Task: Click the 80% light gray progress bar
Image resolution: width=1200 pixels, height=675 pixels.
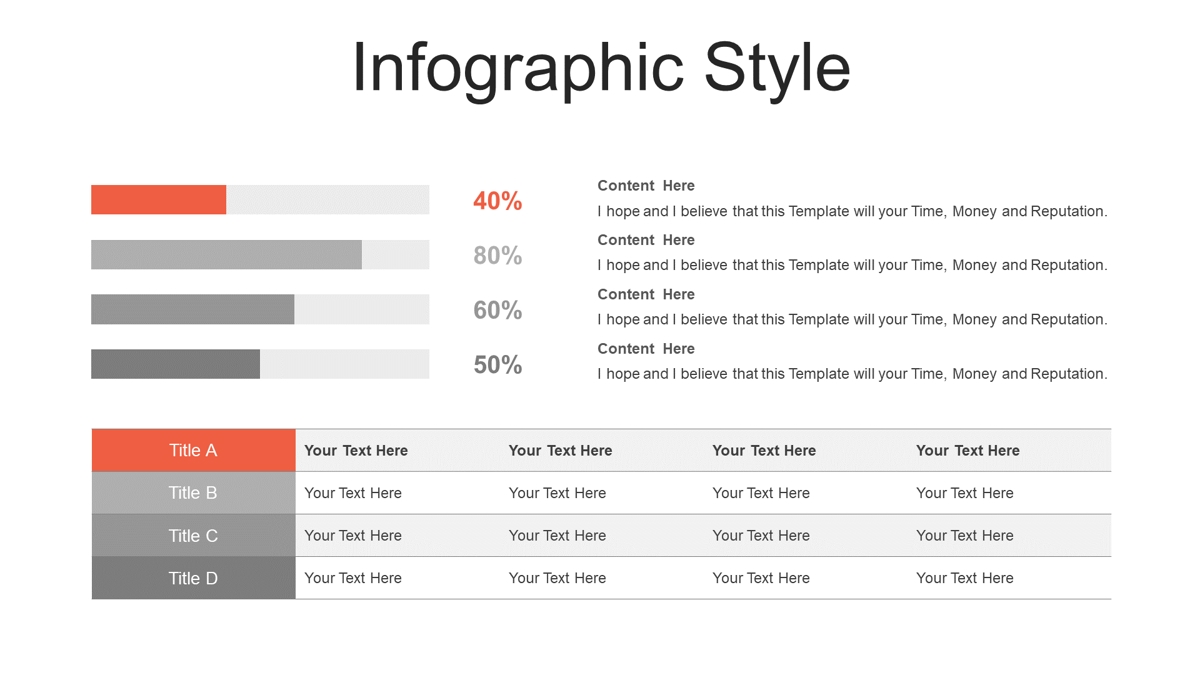Action: tap(226, 254)
